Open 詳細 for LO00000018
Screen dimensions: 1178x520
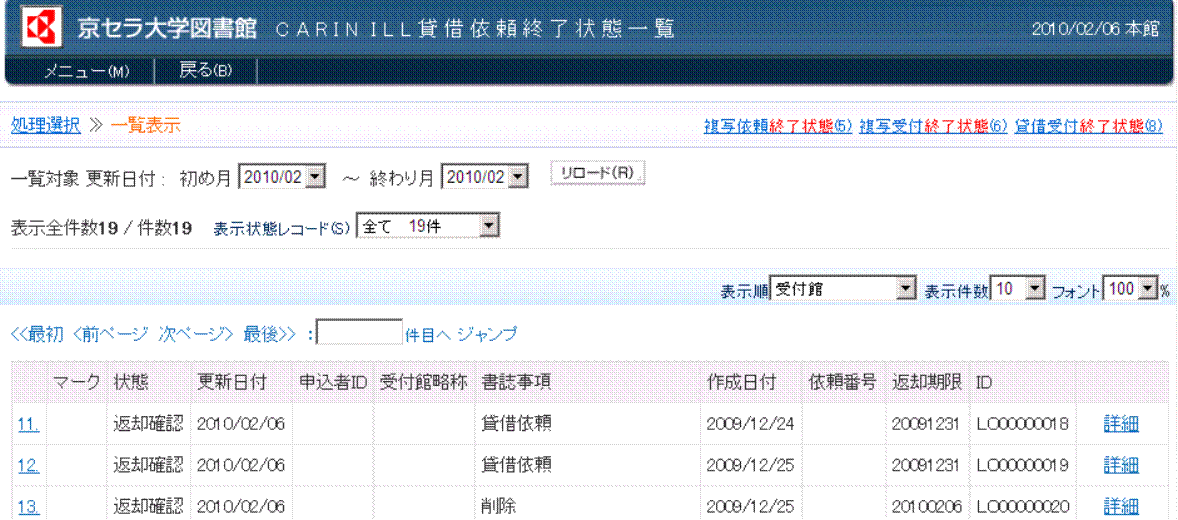tap(1121, 425)
